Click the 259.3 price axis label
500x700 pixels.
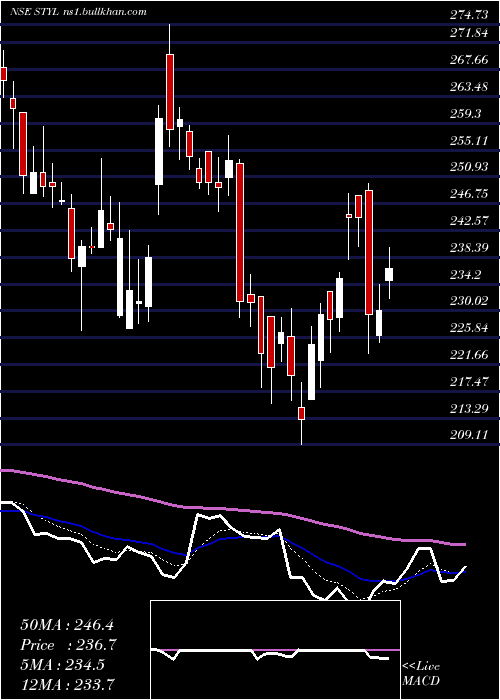pos(467,113)
